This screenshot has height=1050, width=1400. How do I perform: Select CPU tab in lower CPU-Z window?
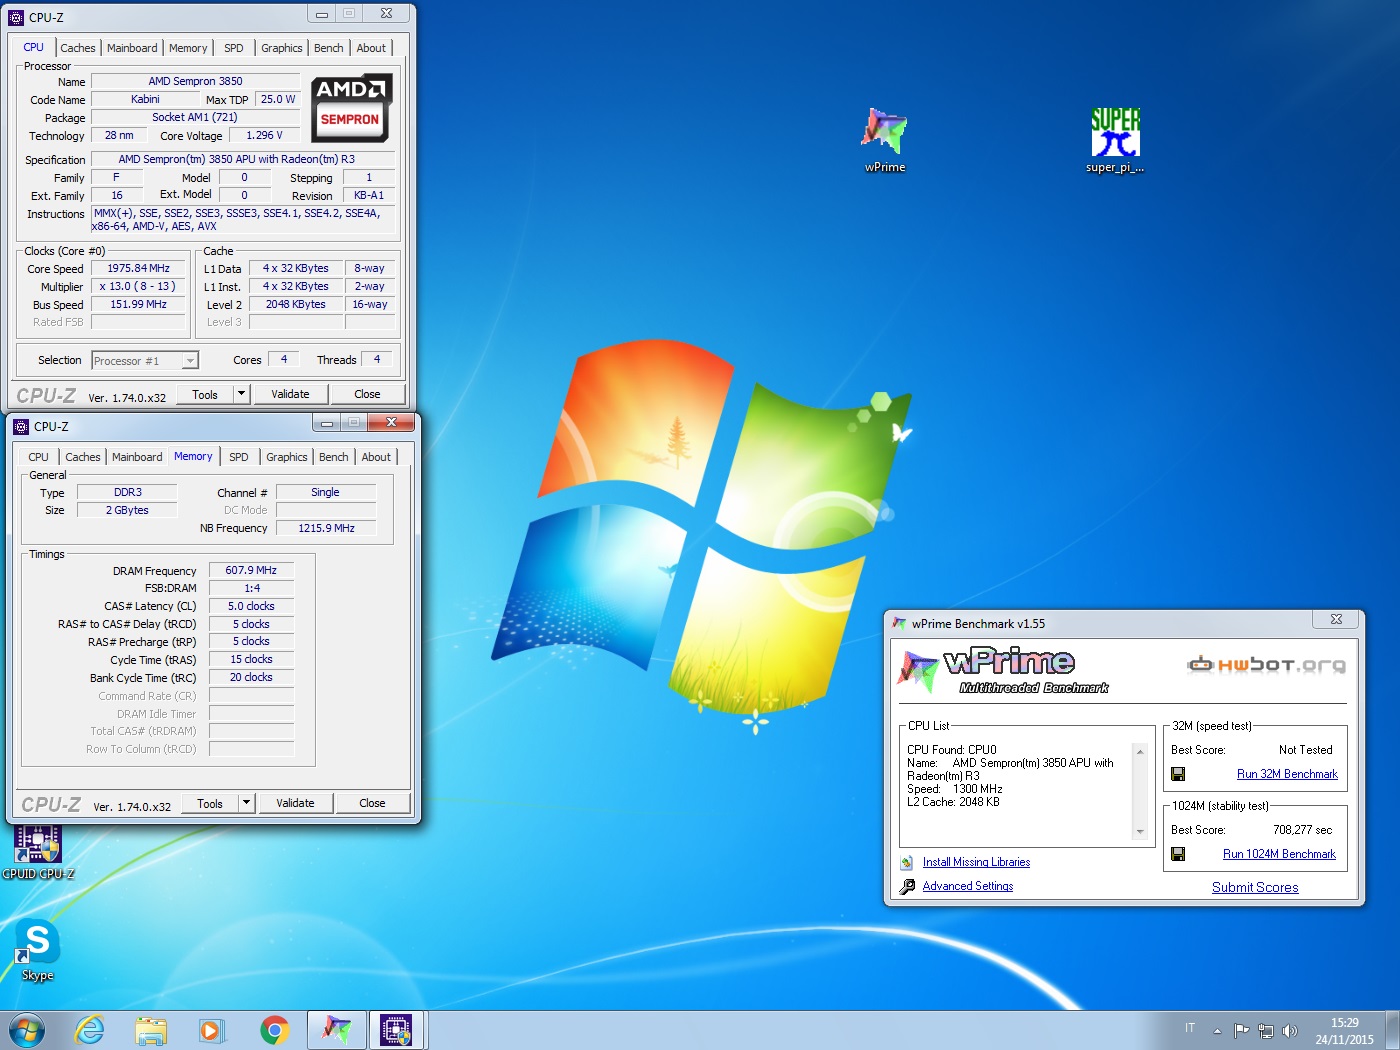click(39, 457)
